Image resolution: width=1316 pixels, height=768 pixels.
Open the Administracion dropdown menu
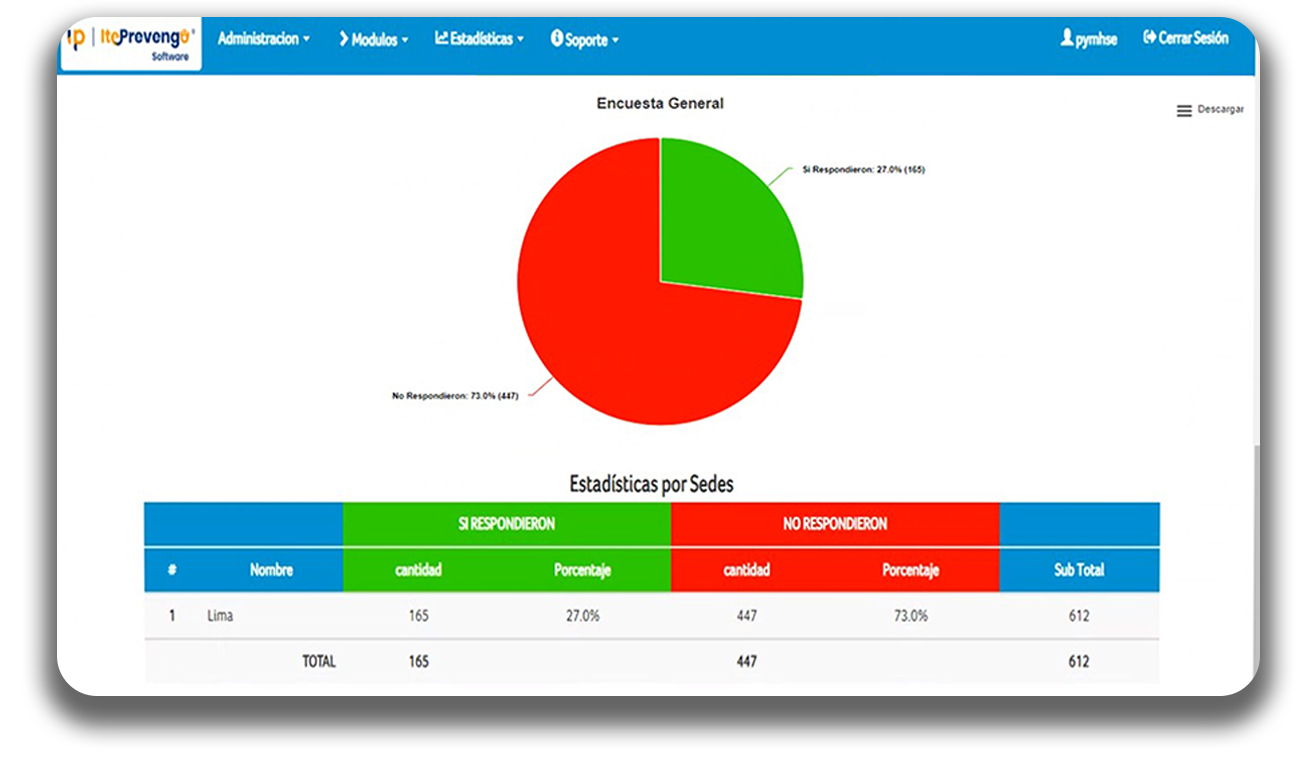[x=264, y=39]
